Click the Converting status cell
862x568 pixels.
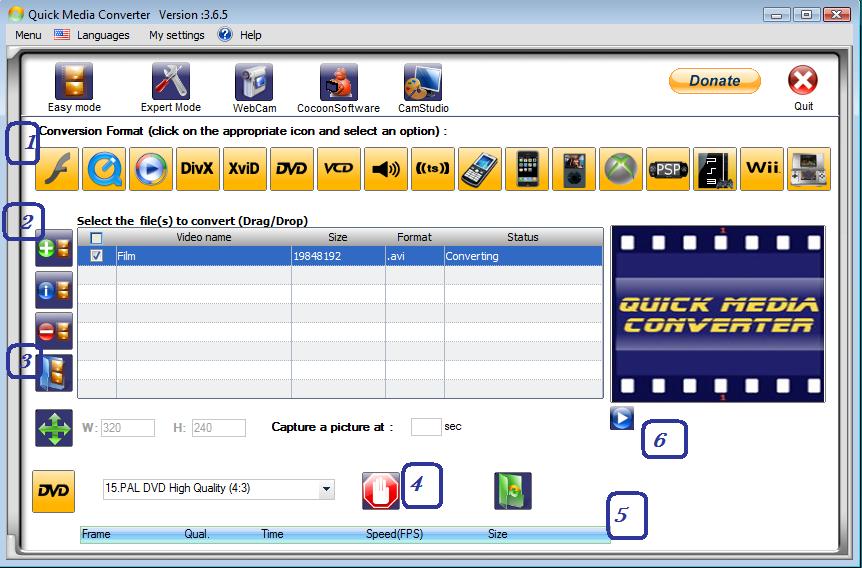[x=523, y=256]
